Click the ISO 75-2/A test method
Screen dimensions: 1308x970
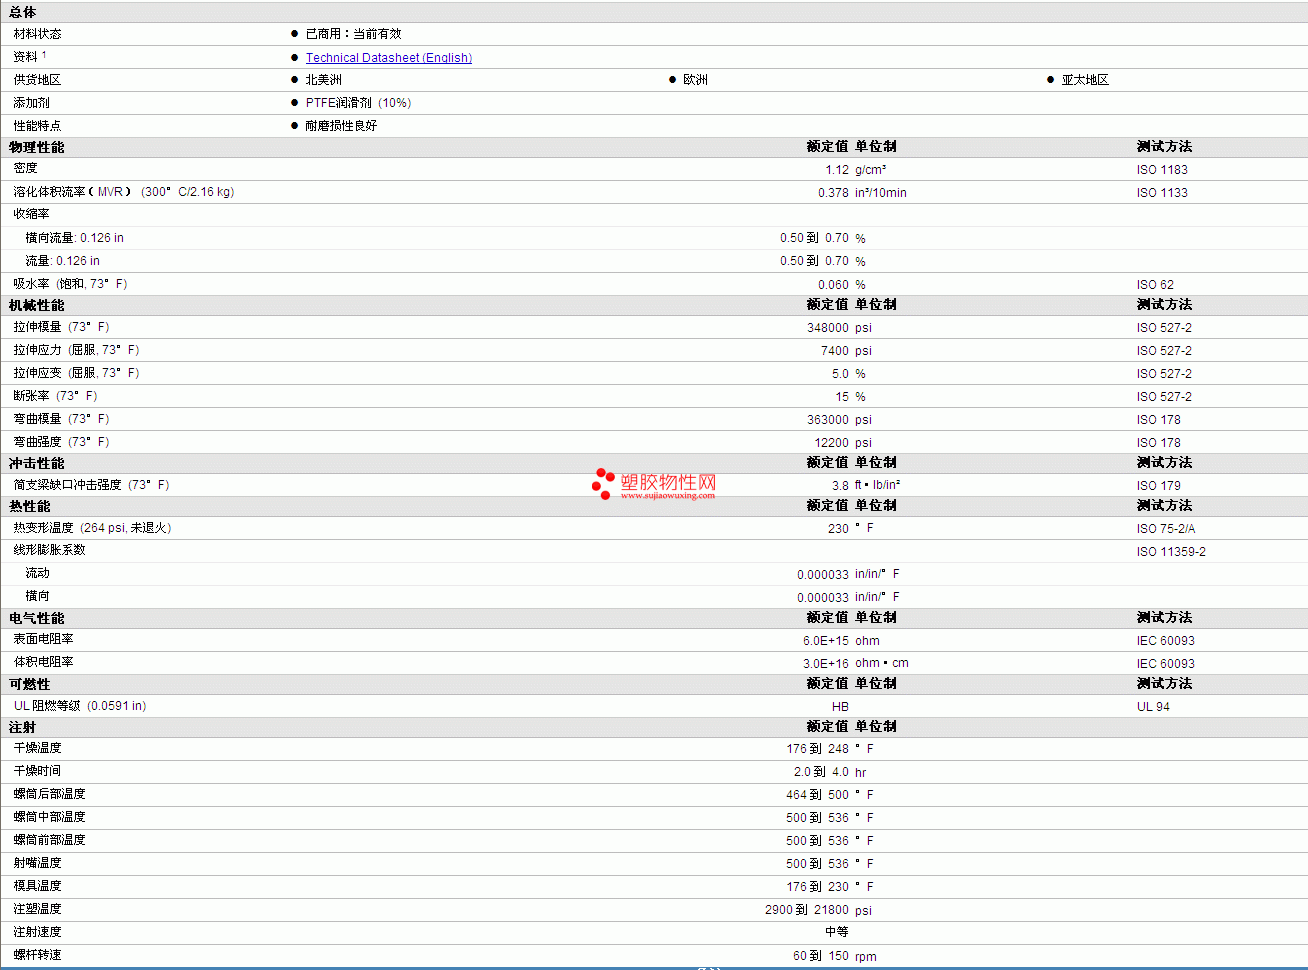tap(1165, 529)
